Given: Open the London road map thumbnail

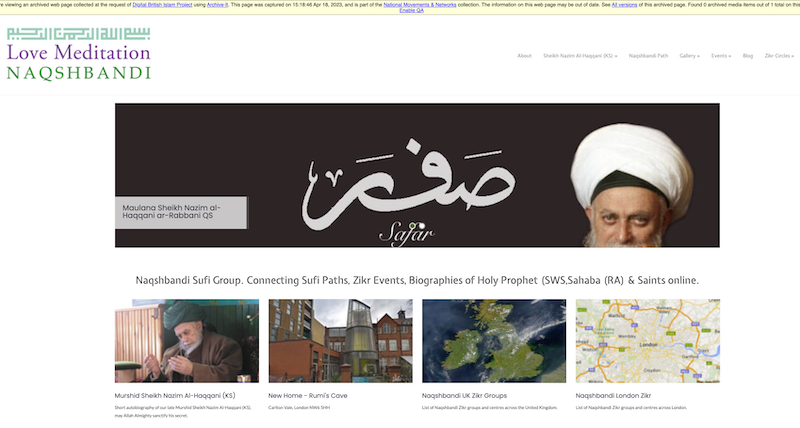Looking at the screenshot, I should (x=647, y=341).
